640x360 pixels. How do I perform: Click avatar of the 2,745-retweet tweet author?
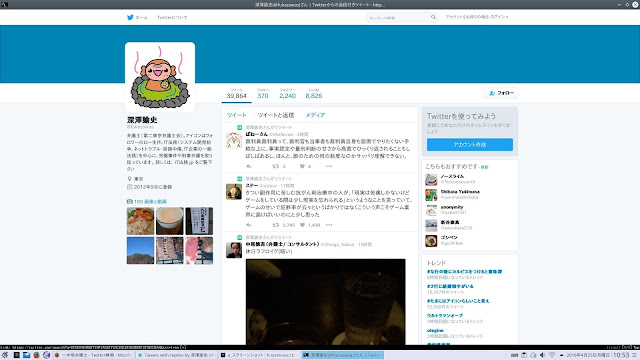234,191
